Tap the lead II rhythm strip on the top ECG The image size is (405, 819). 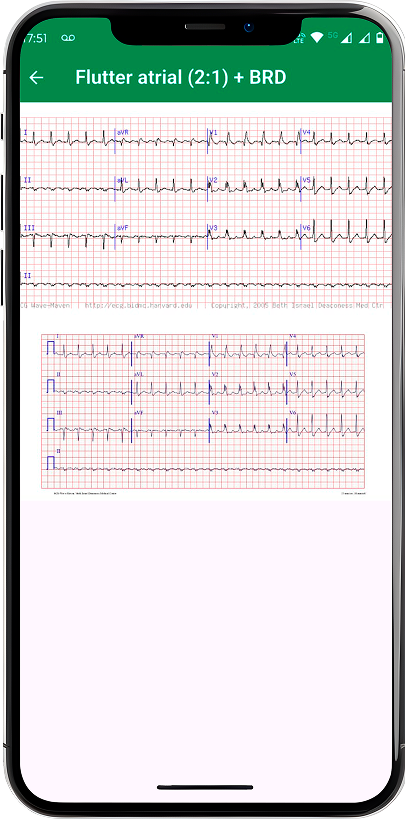(206, 285)
